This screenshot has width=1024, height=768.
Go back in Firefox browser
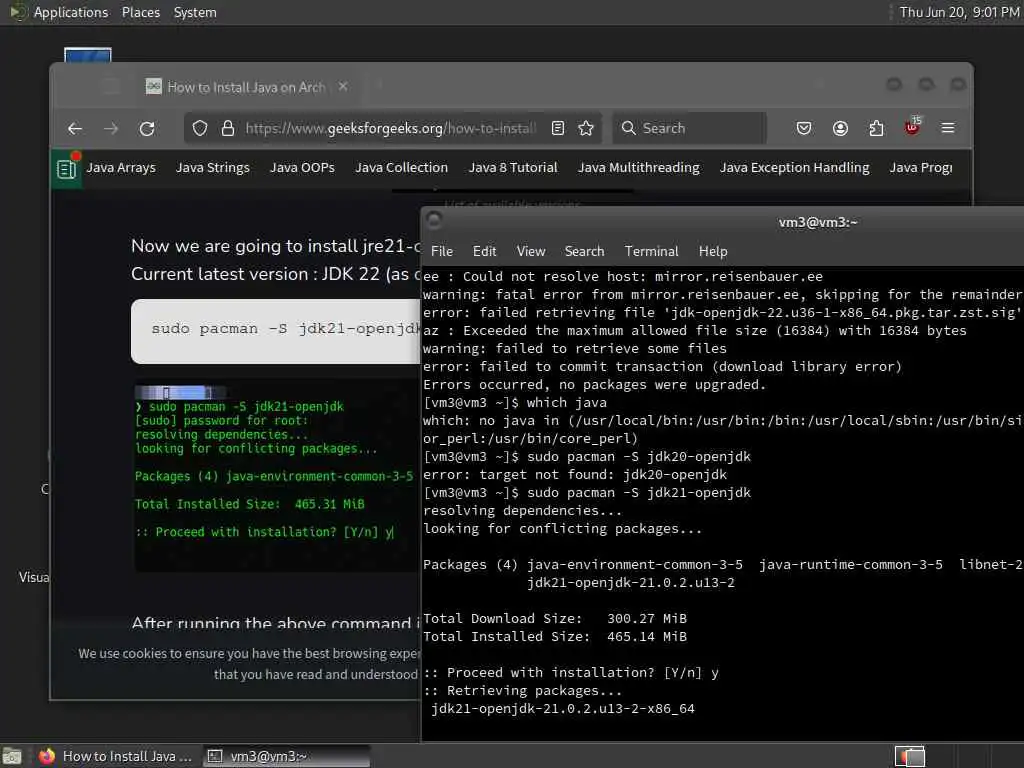(x=75, y=129)
